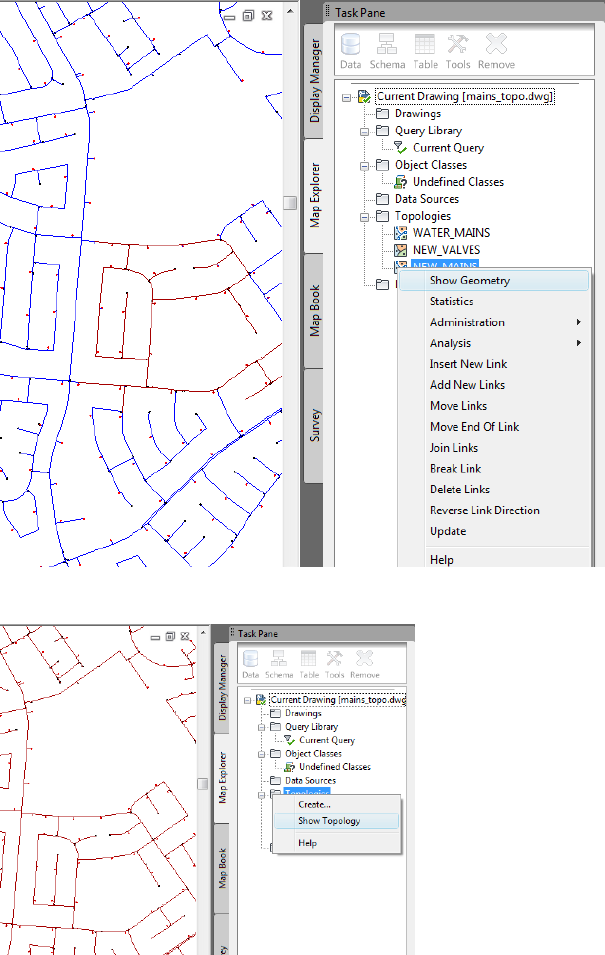Collapse the Current Drawing node in the top tree
Viewport: 605px width, 955px height.
point(346,97)
